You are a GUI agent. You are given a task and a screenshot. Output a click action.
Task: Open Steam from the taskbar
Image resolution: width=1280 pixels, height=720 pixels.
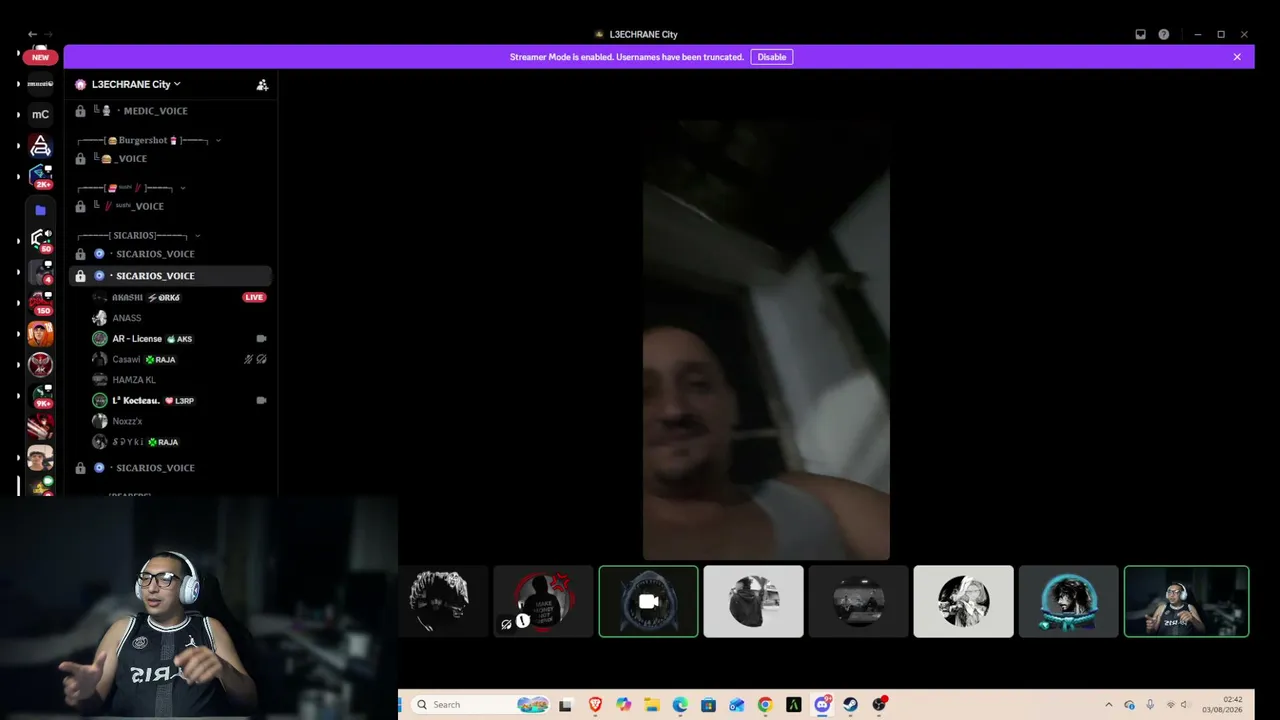[850, 704]
